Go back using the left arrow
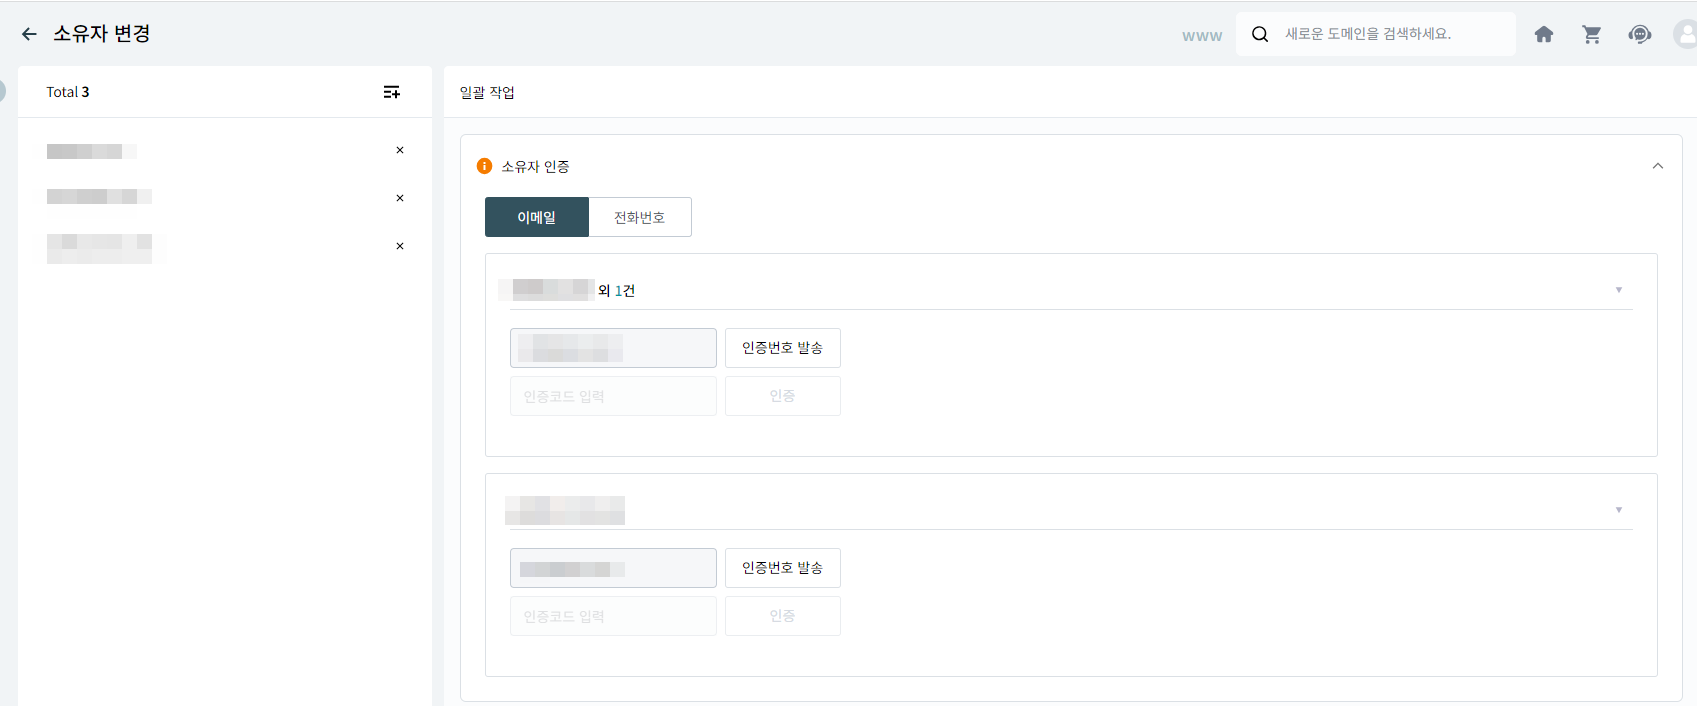Image resolution: width=1697 pixels, height=706 pixels. pyautogui.click(x=29, y=34)
